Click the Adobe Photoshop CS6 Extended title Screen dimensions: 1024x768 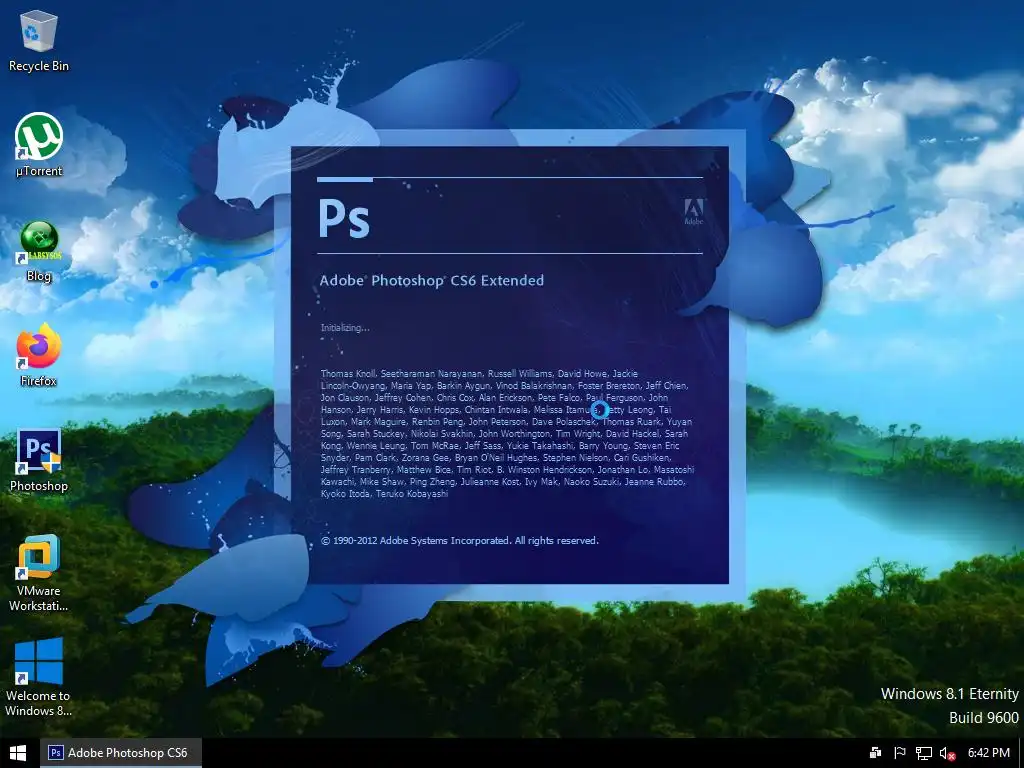[432, 281]
